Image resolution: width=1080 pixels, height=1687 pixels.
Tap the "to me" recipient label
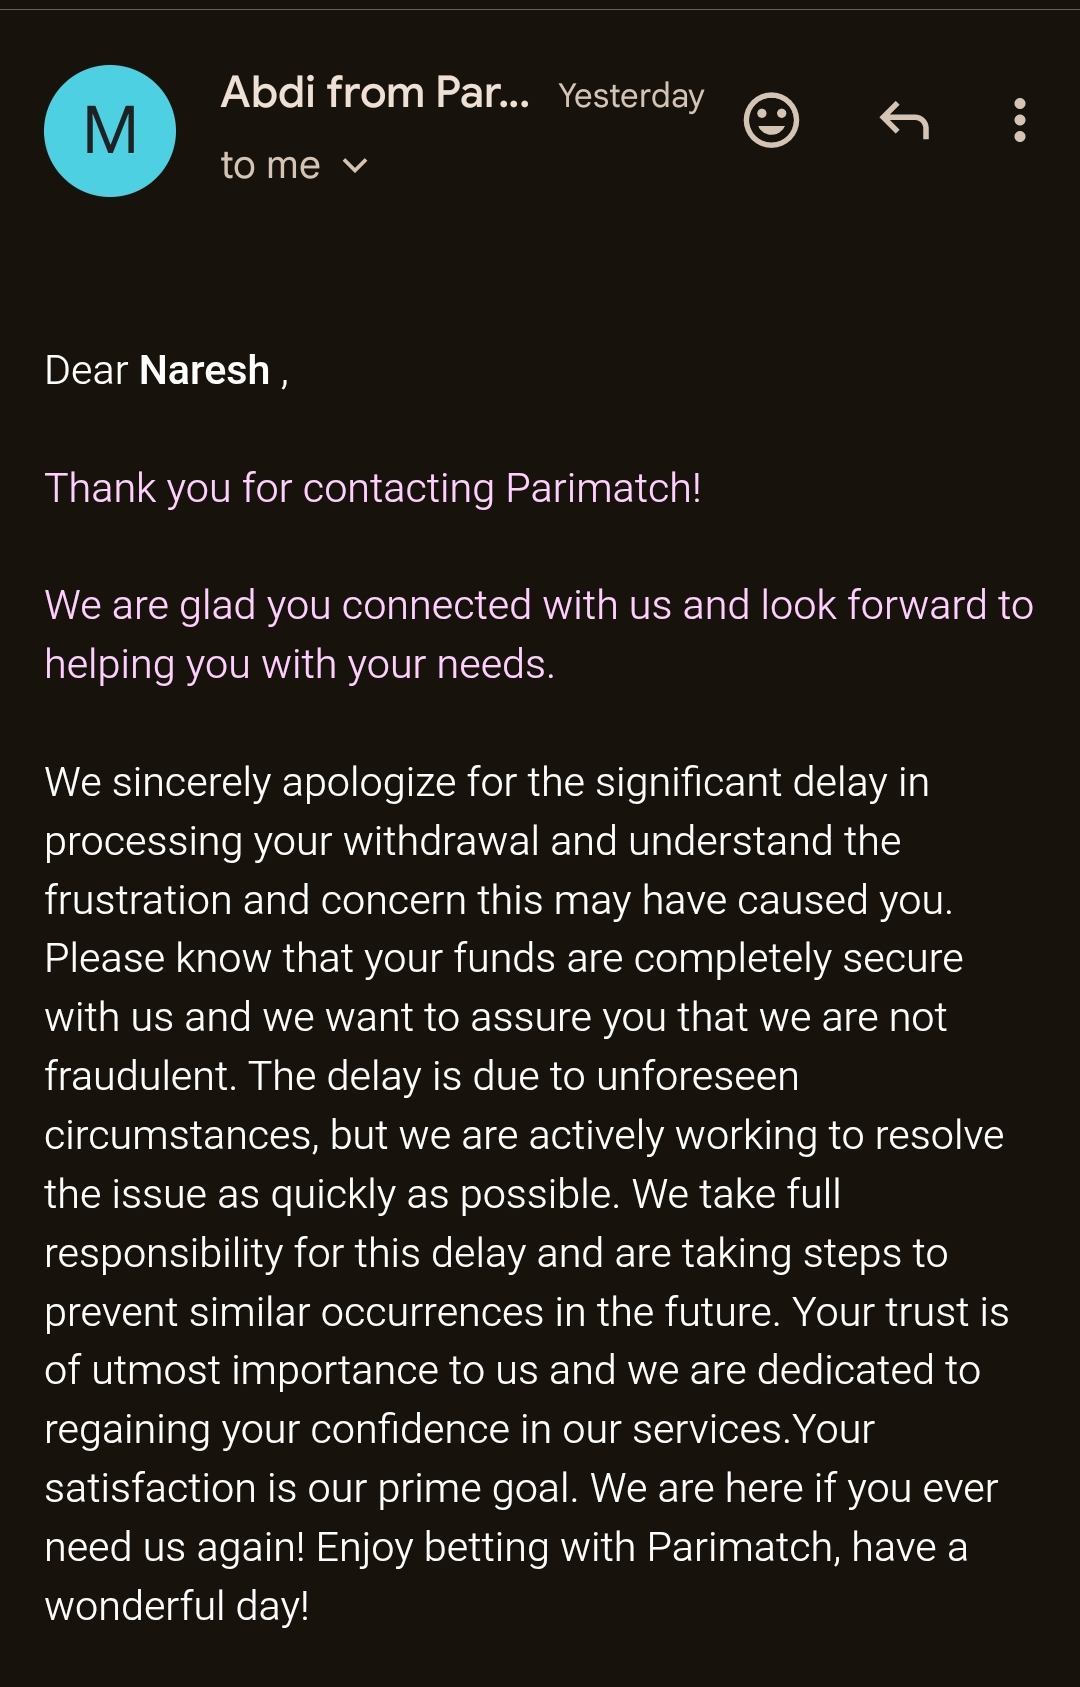tap(270, 166)
